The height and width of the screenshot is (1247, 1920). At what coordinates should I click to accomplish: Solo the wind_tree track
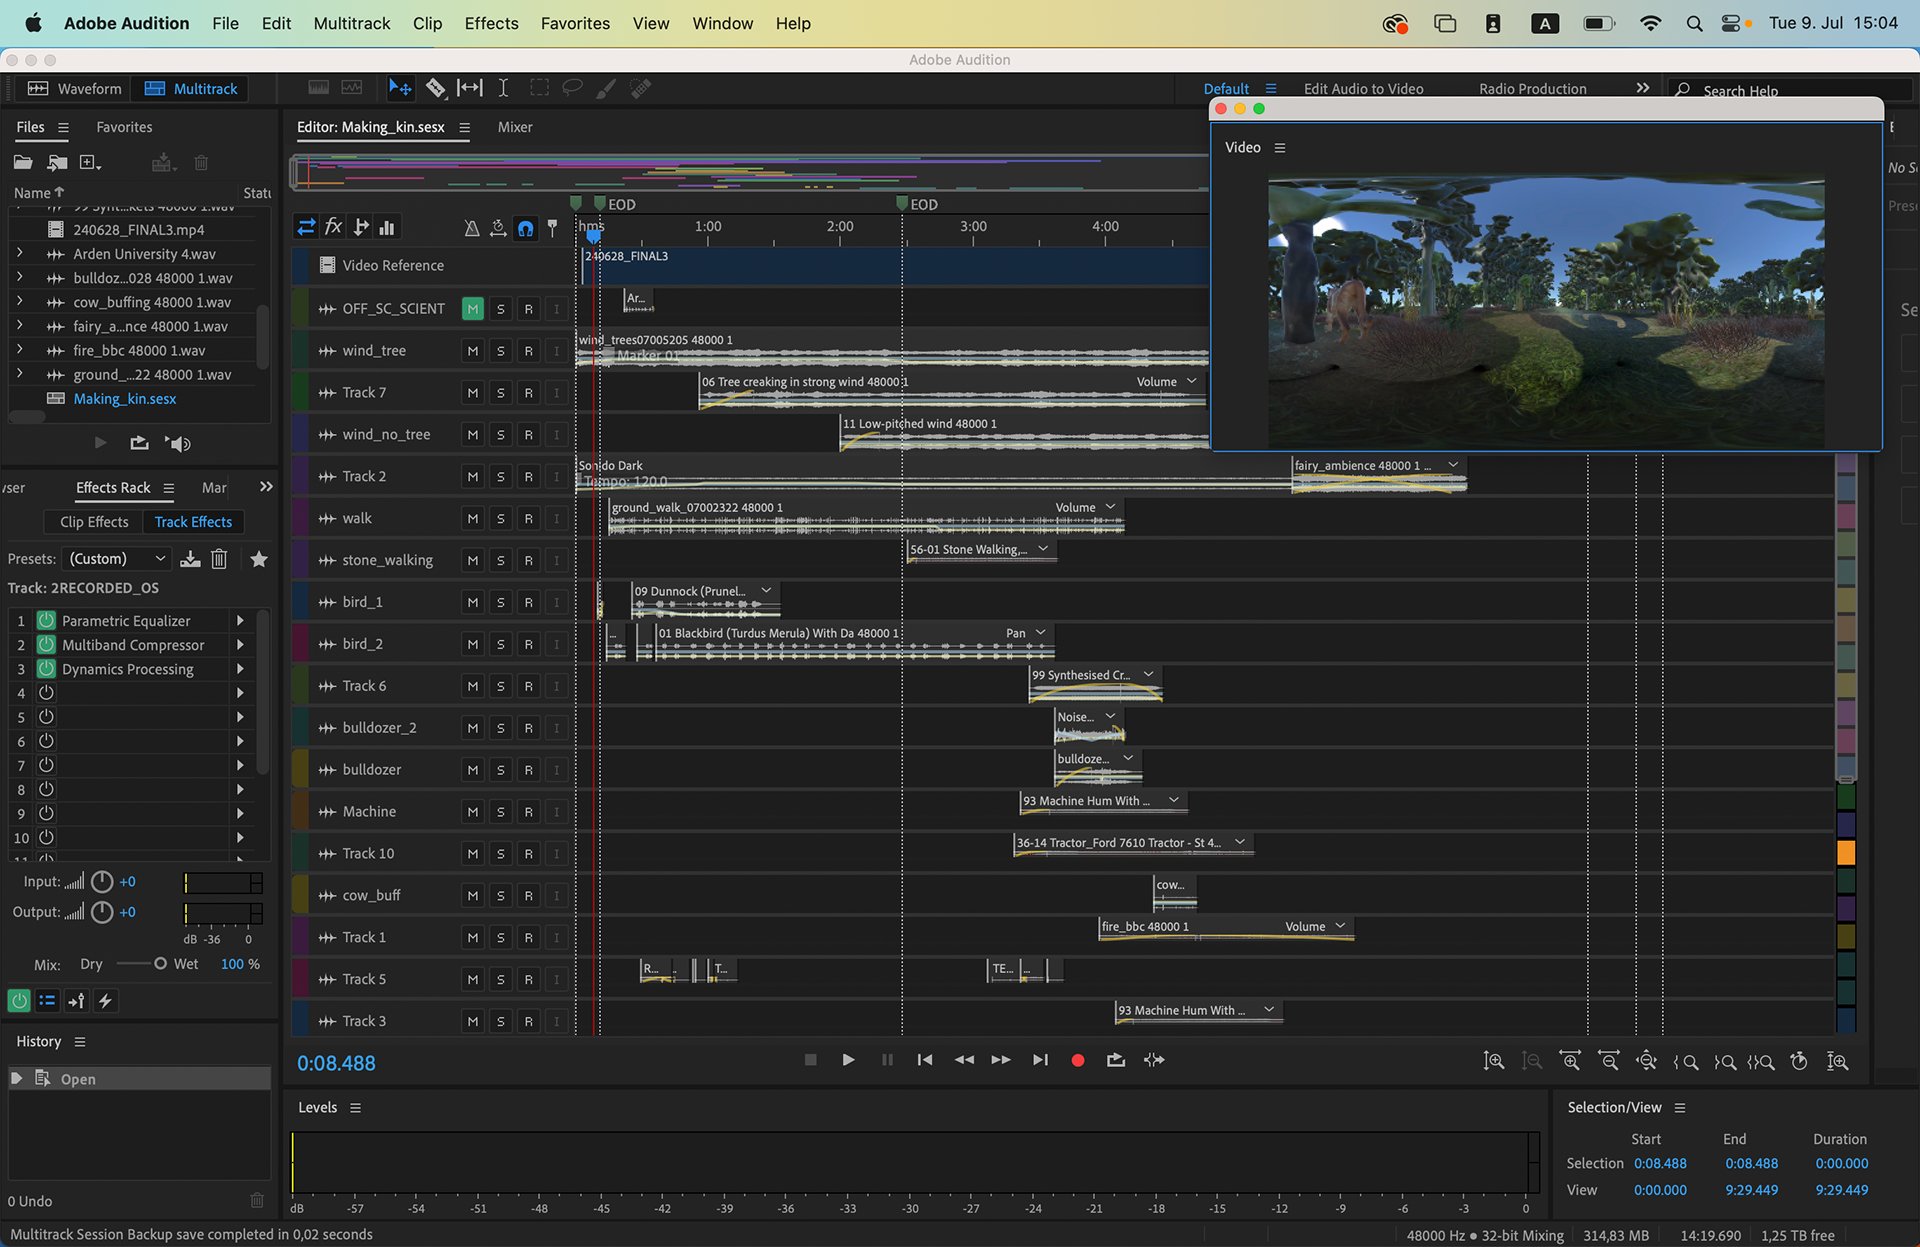point(500,351)
